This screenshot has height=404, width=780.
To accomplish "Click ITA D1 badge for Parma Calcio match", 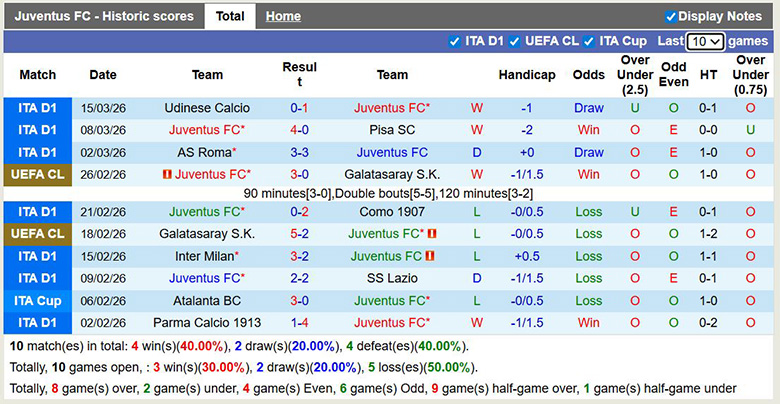I will point(38,323).
